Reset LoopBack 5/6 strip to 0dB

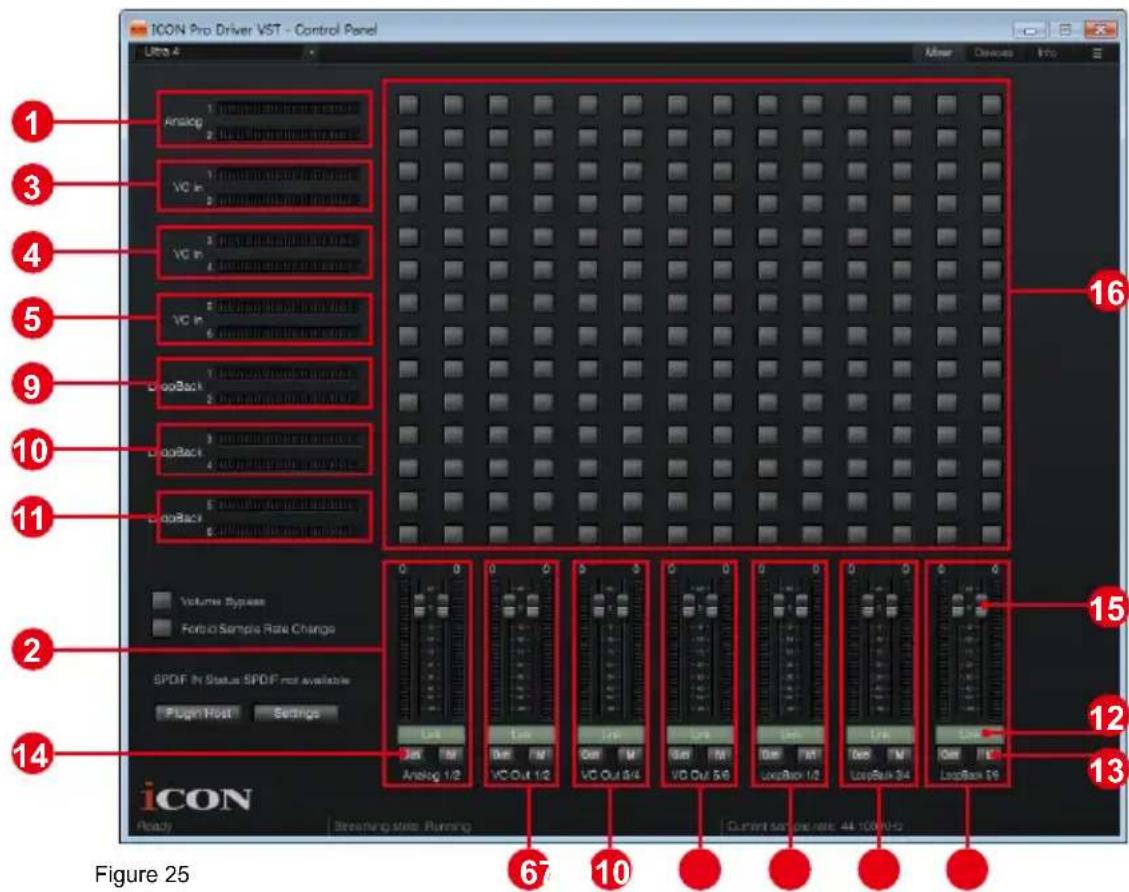click(950, 754)
